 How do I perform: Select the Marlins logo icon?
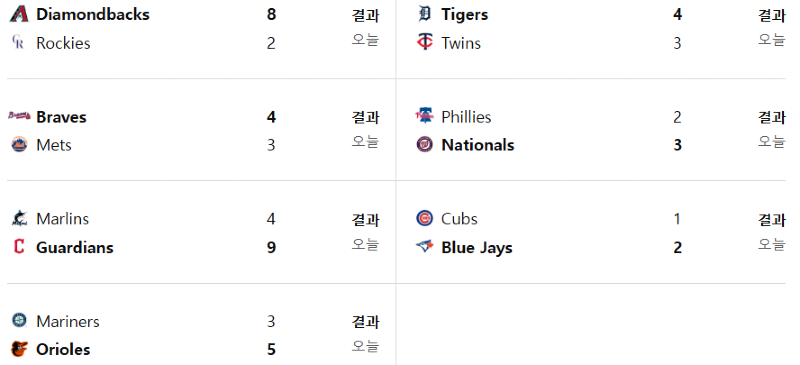[19, 218]
